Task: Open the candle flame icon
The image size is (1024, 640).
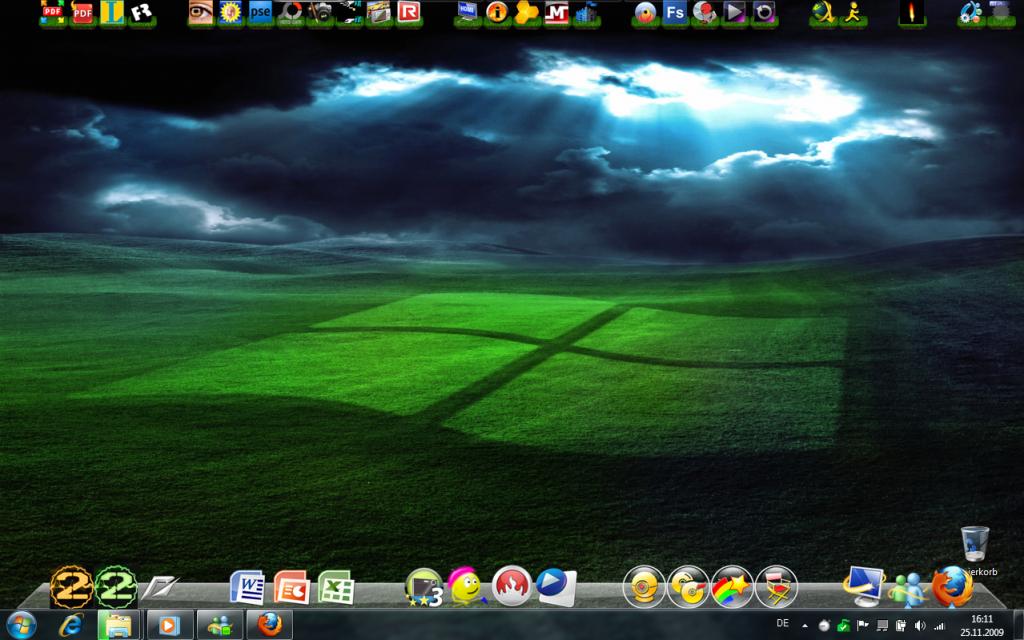Action: (912, 12)
